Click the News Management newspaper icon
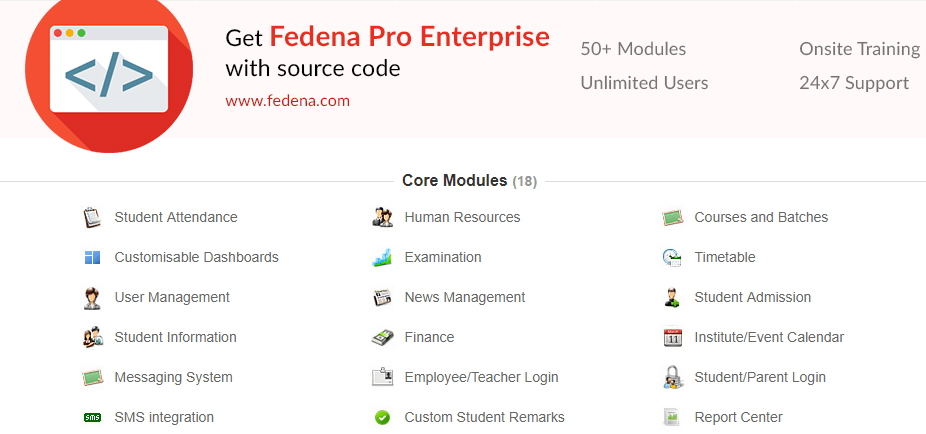The height and width of the screenshot is (434, 926). click(383, 297)
